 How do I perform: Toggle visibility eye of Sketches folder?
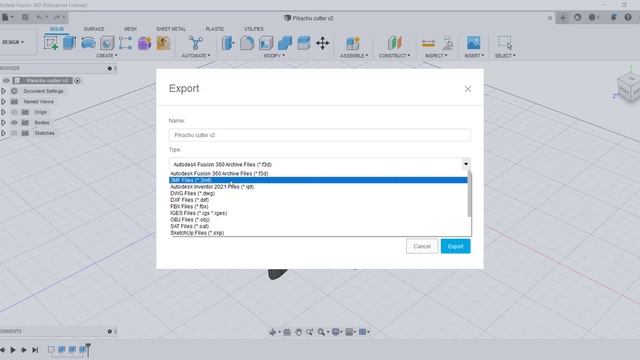[14, 133]
